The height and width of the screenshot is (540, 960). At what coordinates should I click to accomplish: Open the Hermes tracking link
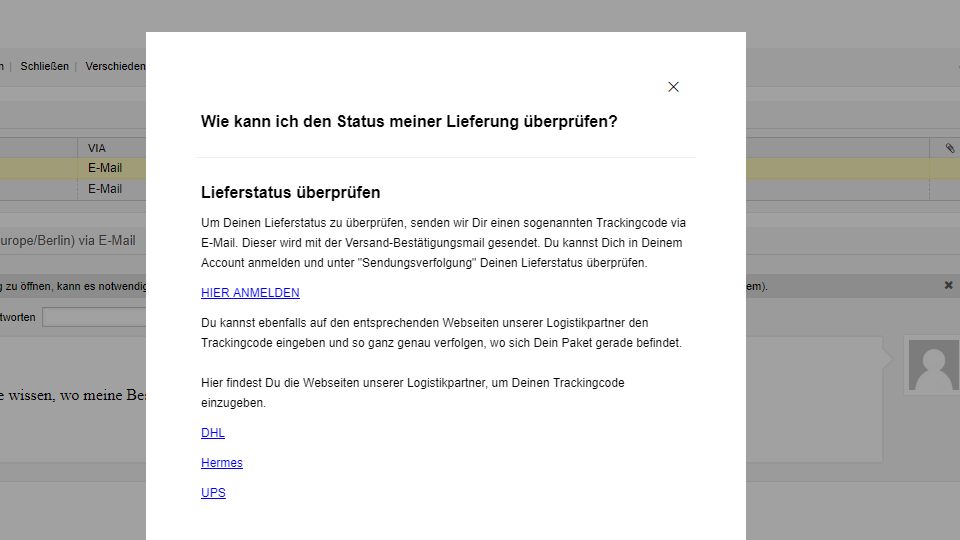[222, 463]
